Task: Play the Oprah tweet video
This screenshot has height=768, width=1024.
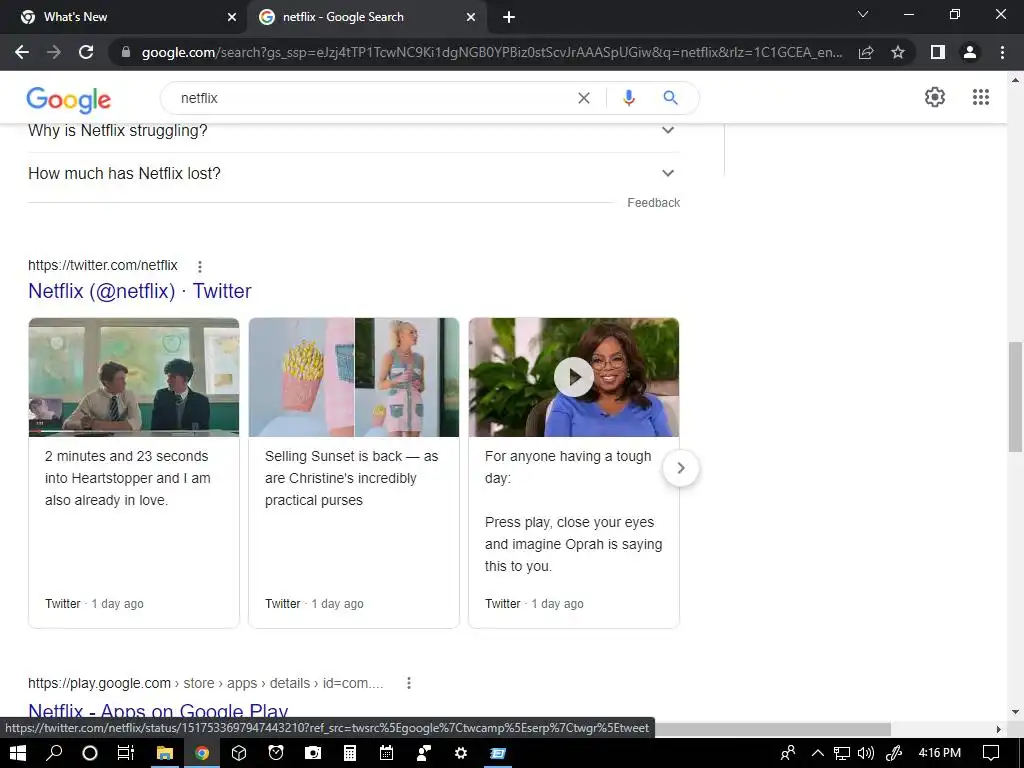Action: coord(574,377)
